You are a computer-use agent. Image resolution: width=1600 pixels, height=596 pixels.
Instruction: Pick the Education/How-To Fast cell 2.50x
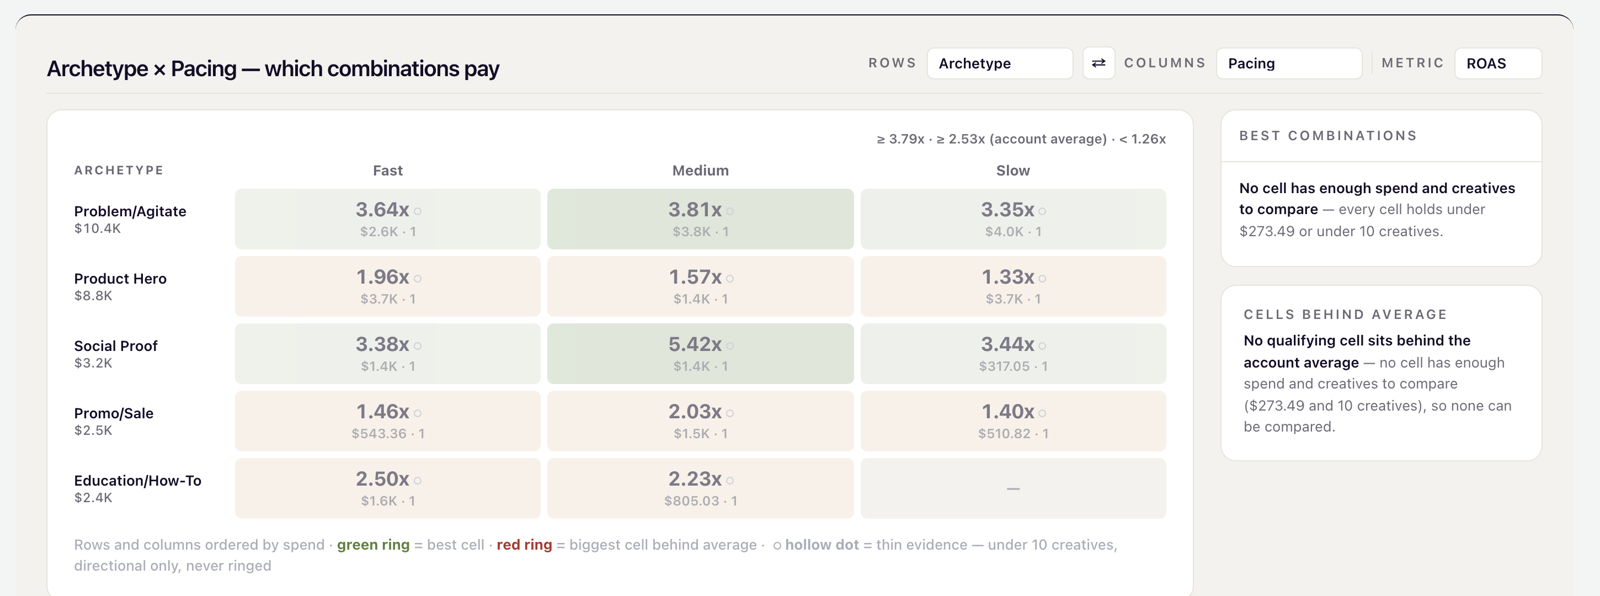pyautogui.click(x=388, y=488)
